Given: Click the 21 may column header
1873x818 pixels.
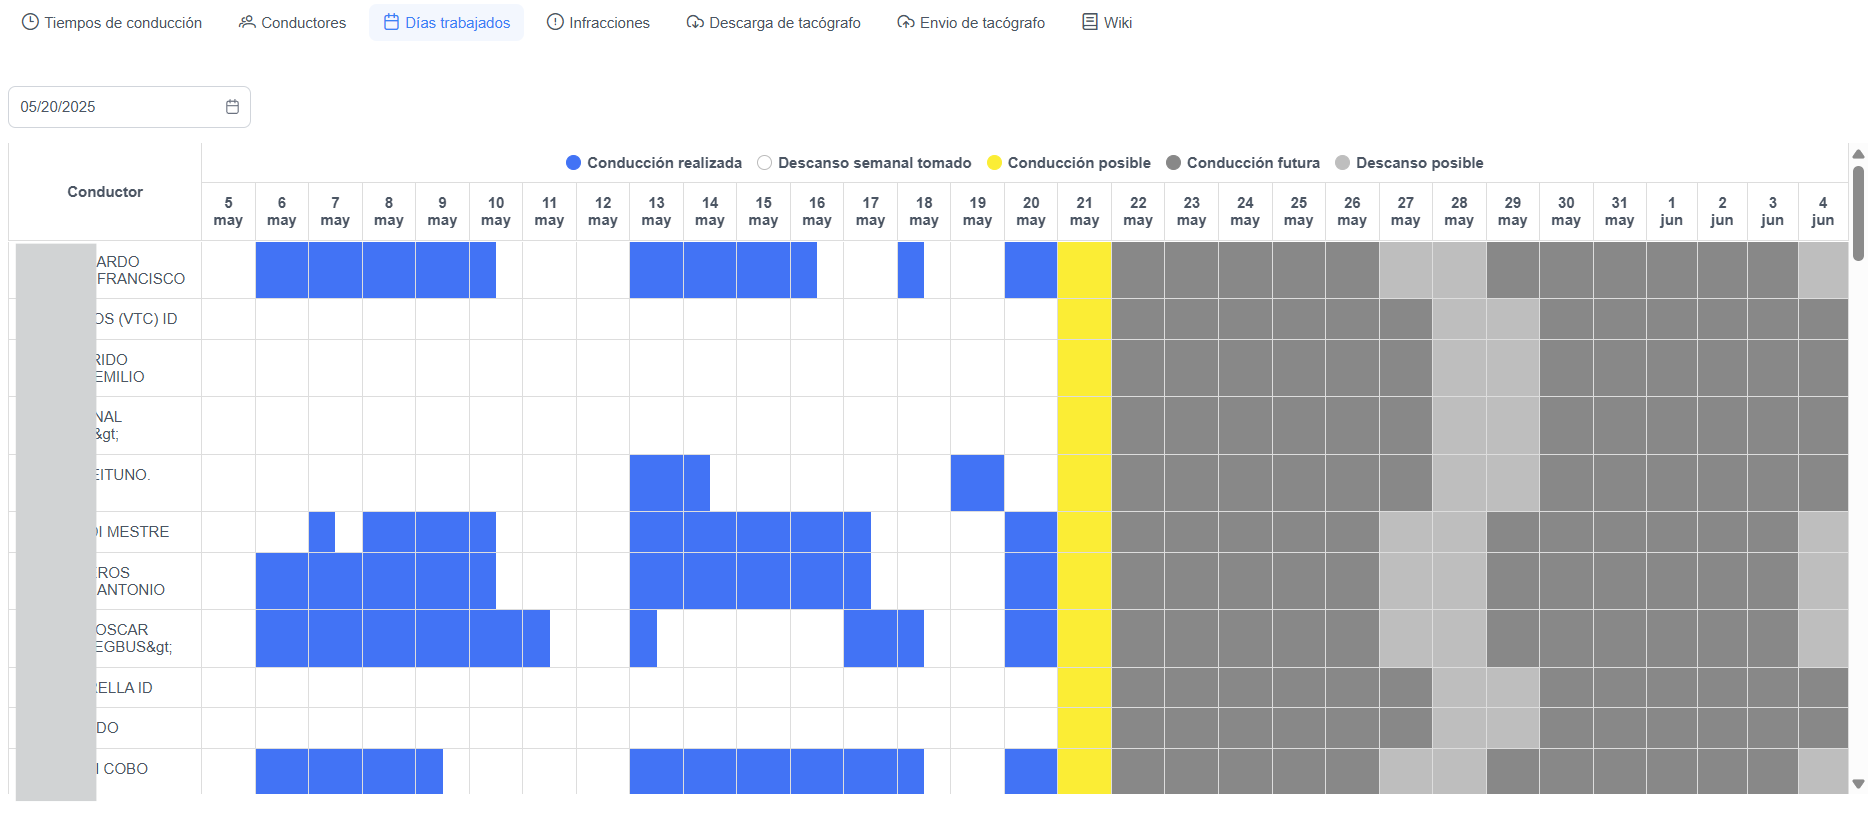Looking at the screenshot, I should pos(1084,211).
